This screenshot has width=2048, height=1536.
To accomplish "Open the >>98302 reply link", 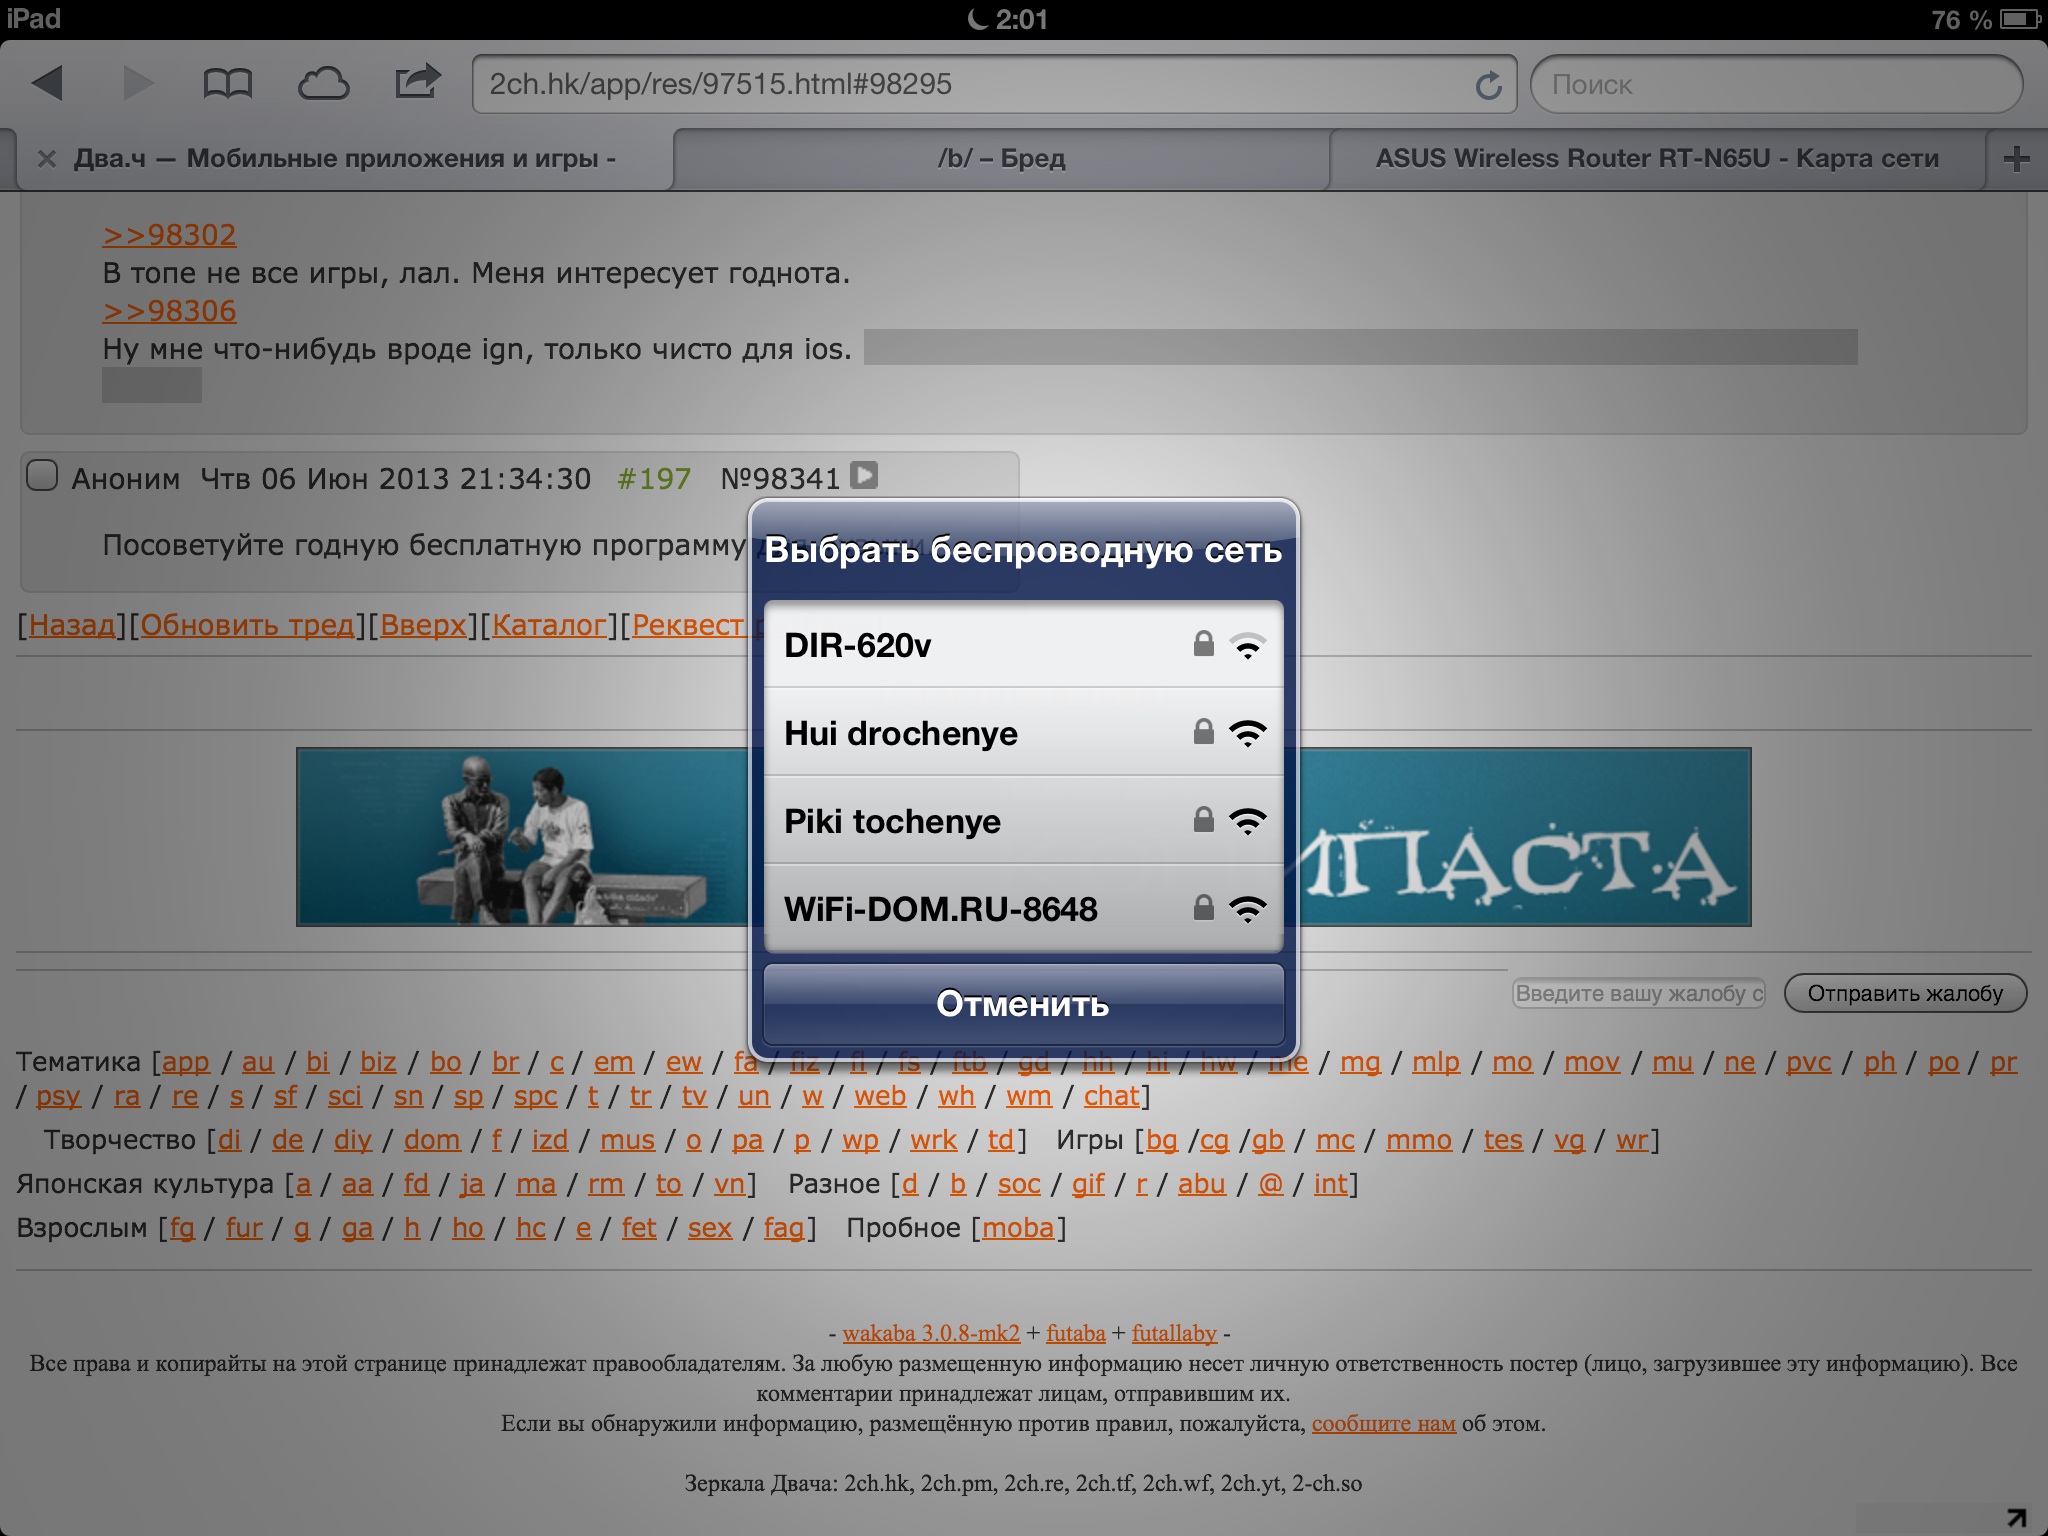I will tap(169, 235).
